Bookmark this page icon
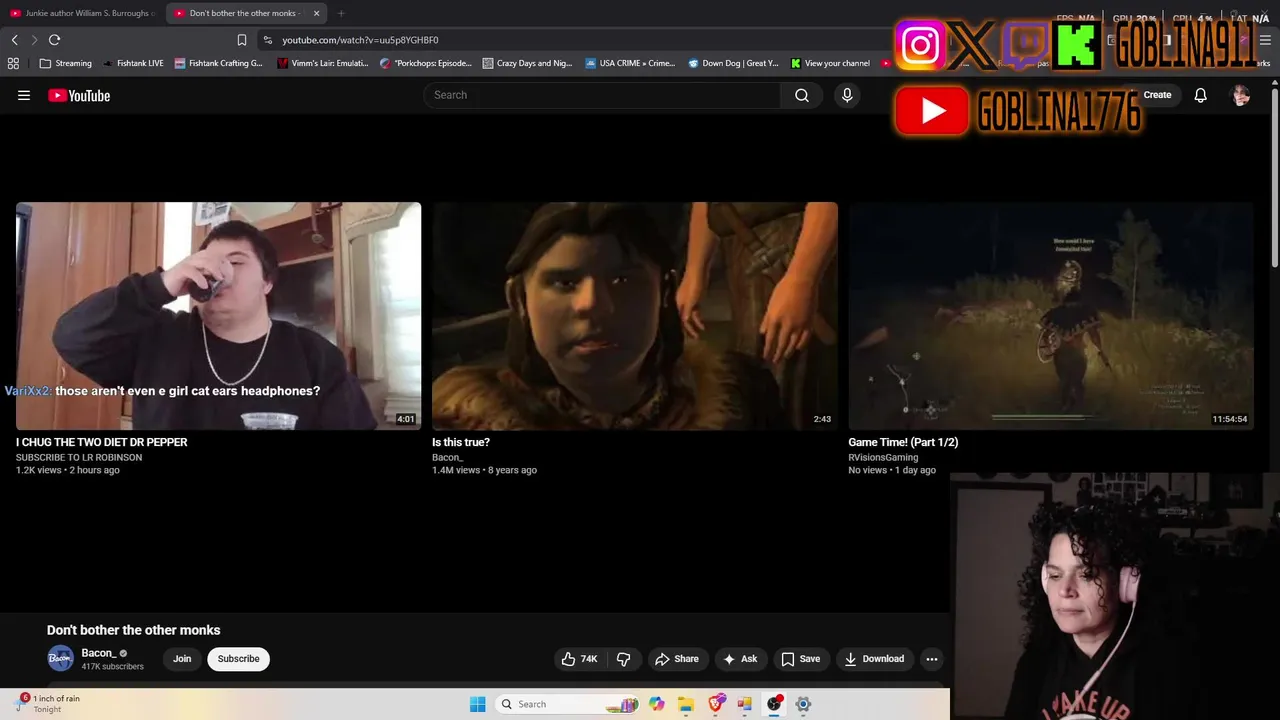This screenshot has height=720, width=1280. click(242, 40)
